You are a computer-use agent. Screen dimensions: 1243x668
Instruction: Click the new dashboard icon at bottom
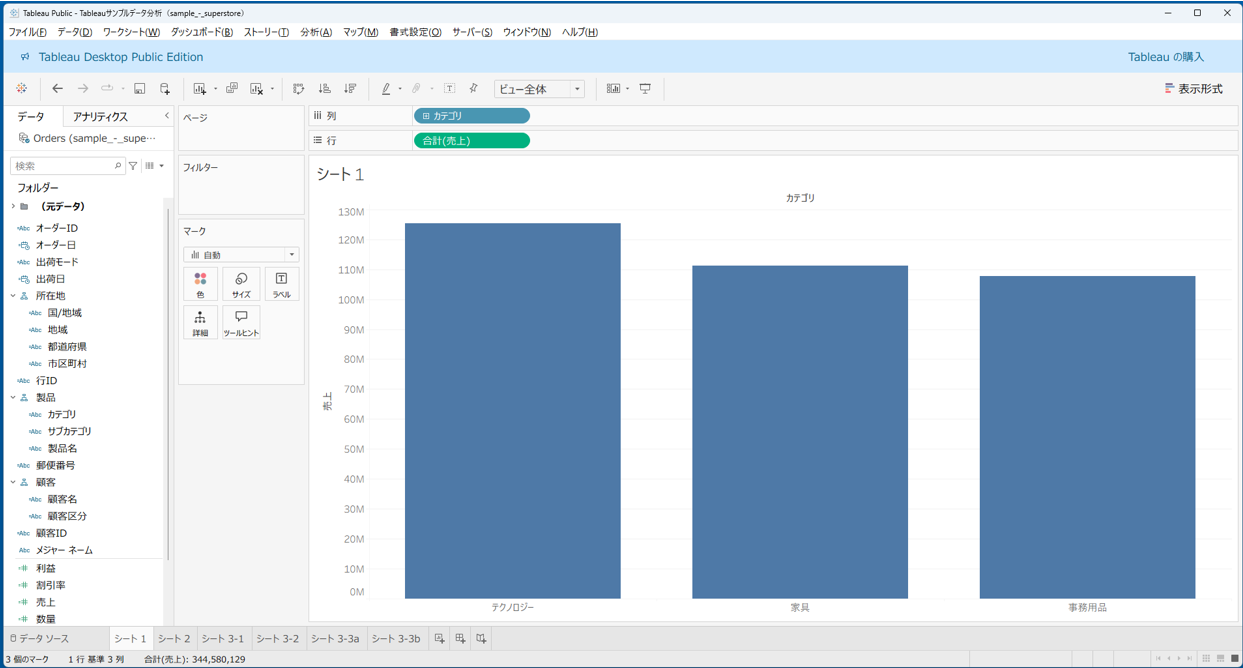(x=460, y=638)
